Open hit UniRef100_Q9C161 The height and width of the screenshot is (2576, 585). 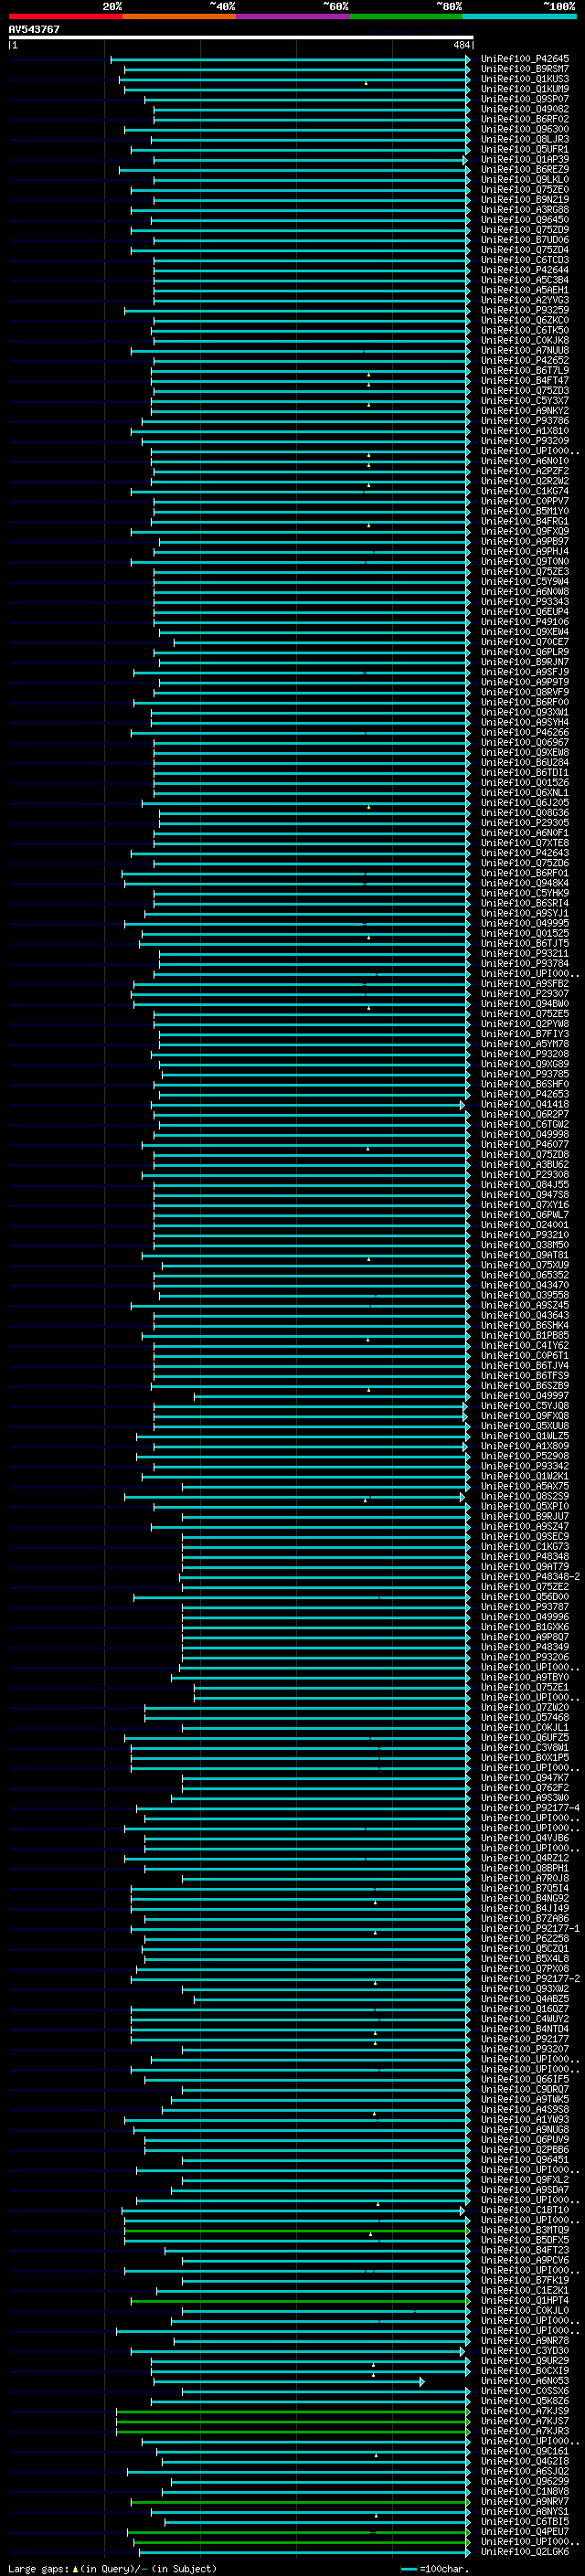pyautogui.click(x=525, y=2451)
